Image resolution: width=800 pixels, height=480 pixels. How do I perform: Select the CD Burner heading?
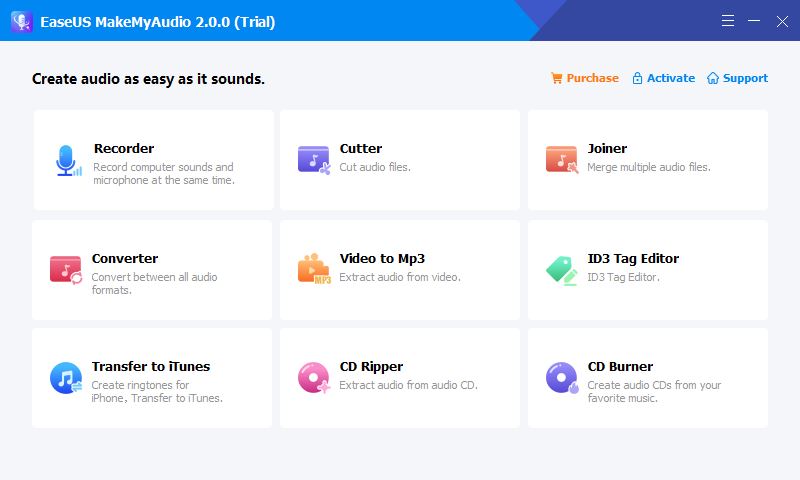[620, 366]
